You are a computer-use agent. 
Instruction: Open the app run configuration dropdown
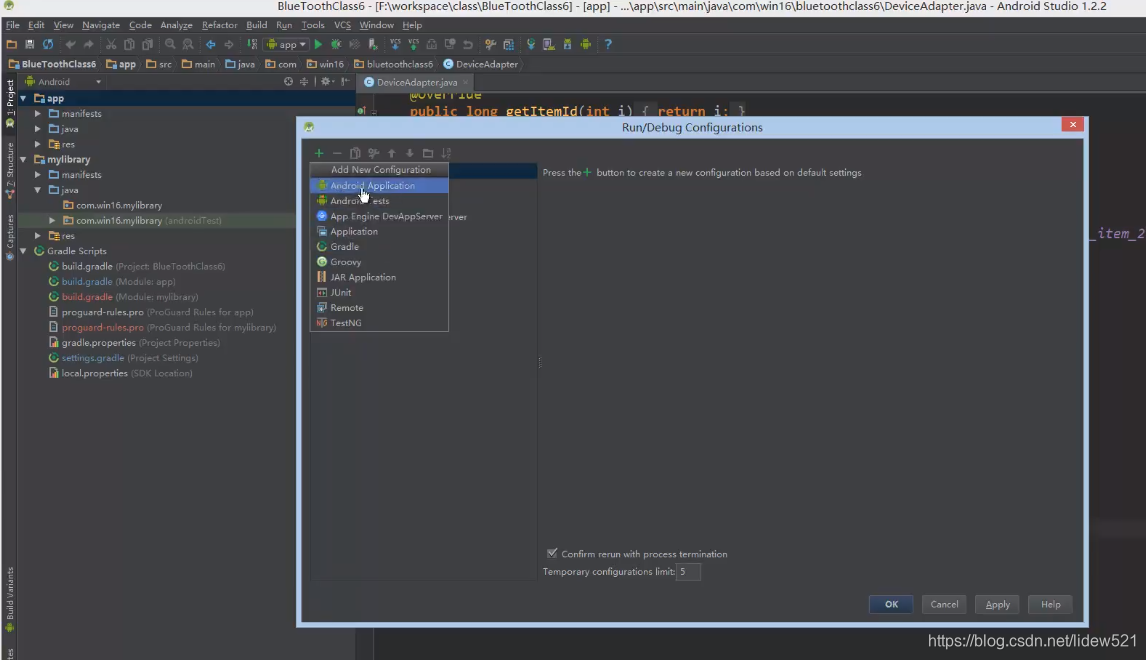pos(286,45)
